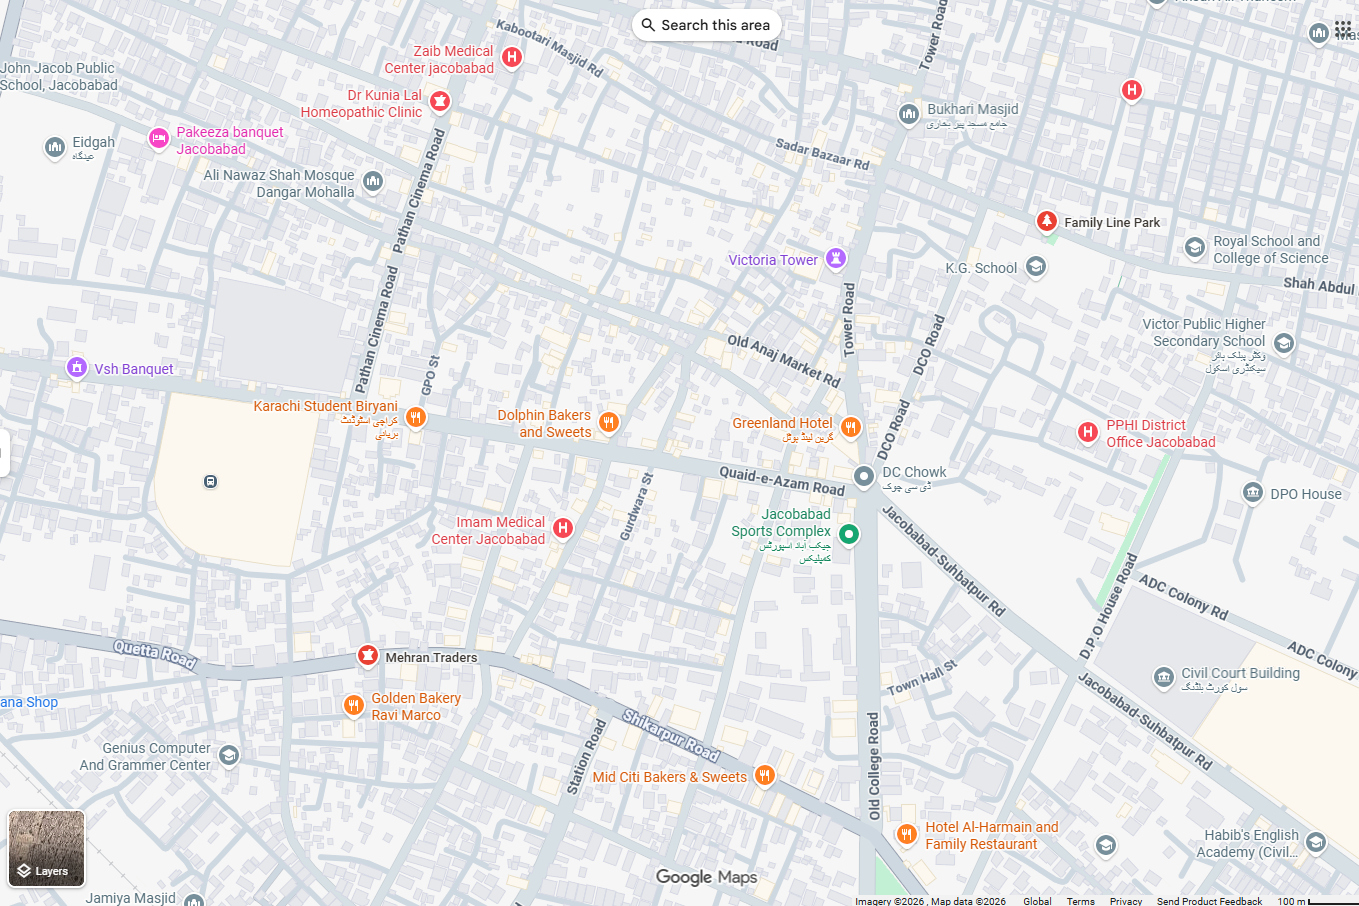Screen dimensions: 1359x906
Task: Click the Civil Court Building marker
Action: tap(1163, 678)
